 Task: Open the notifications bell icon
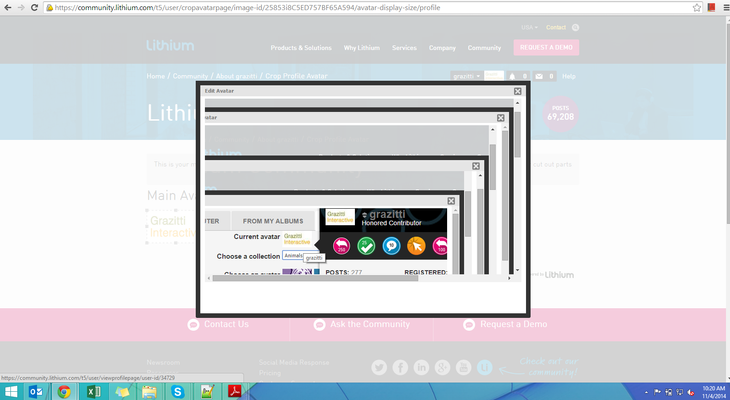coord(512,76)
